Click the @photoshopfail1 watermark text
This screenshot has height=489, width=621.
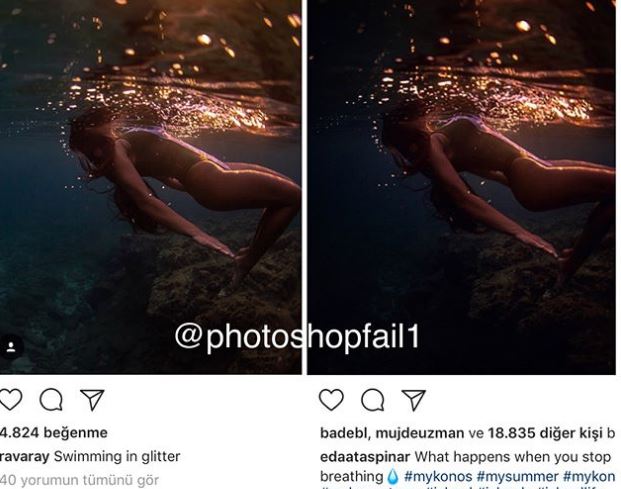click(297, 337)
